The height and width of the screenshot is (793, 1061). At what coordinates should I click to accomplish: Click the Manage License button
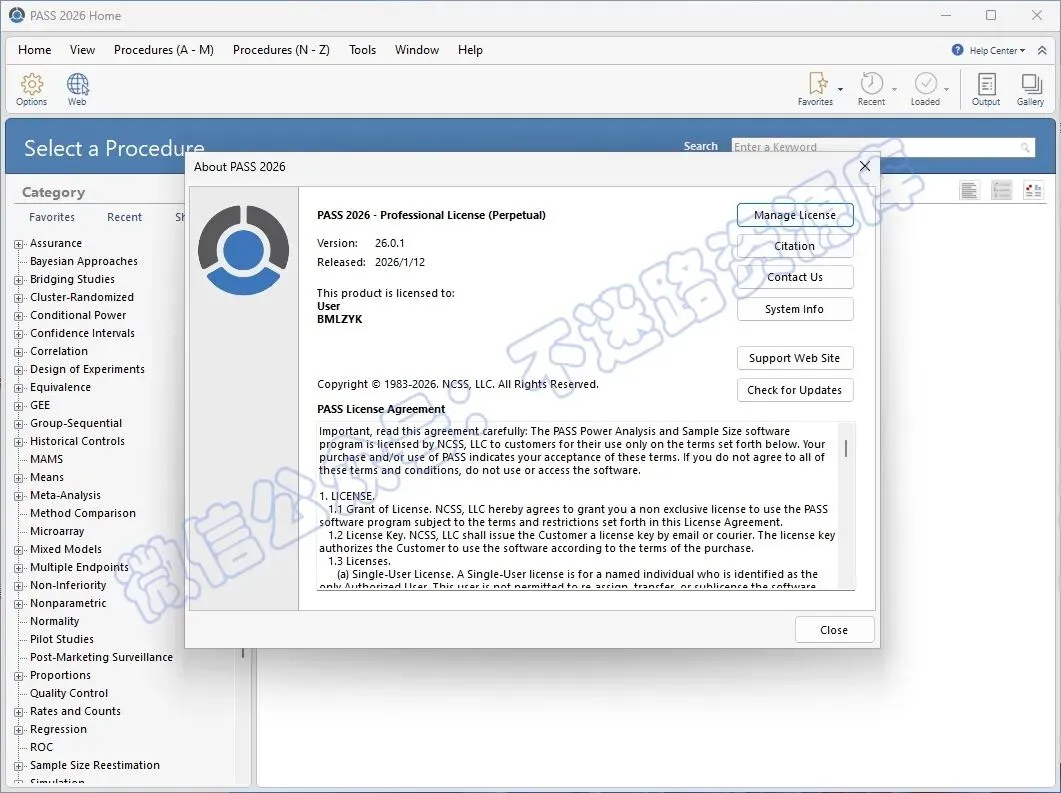coord(794,215)
